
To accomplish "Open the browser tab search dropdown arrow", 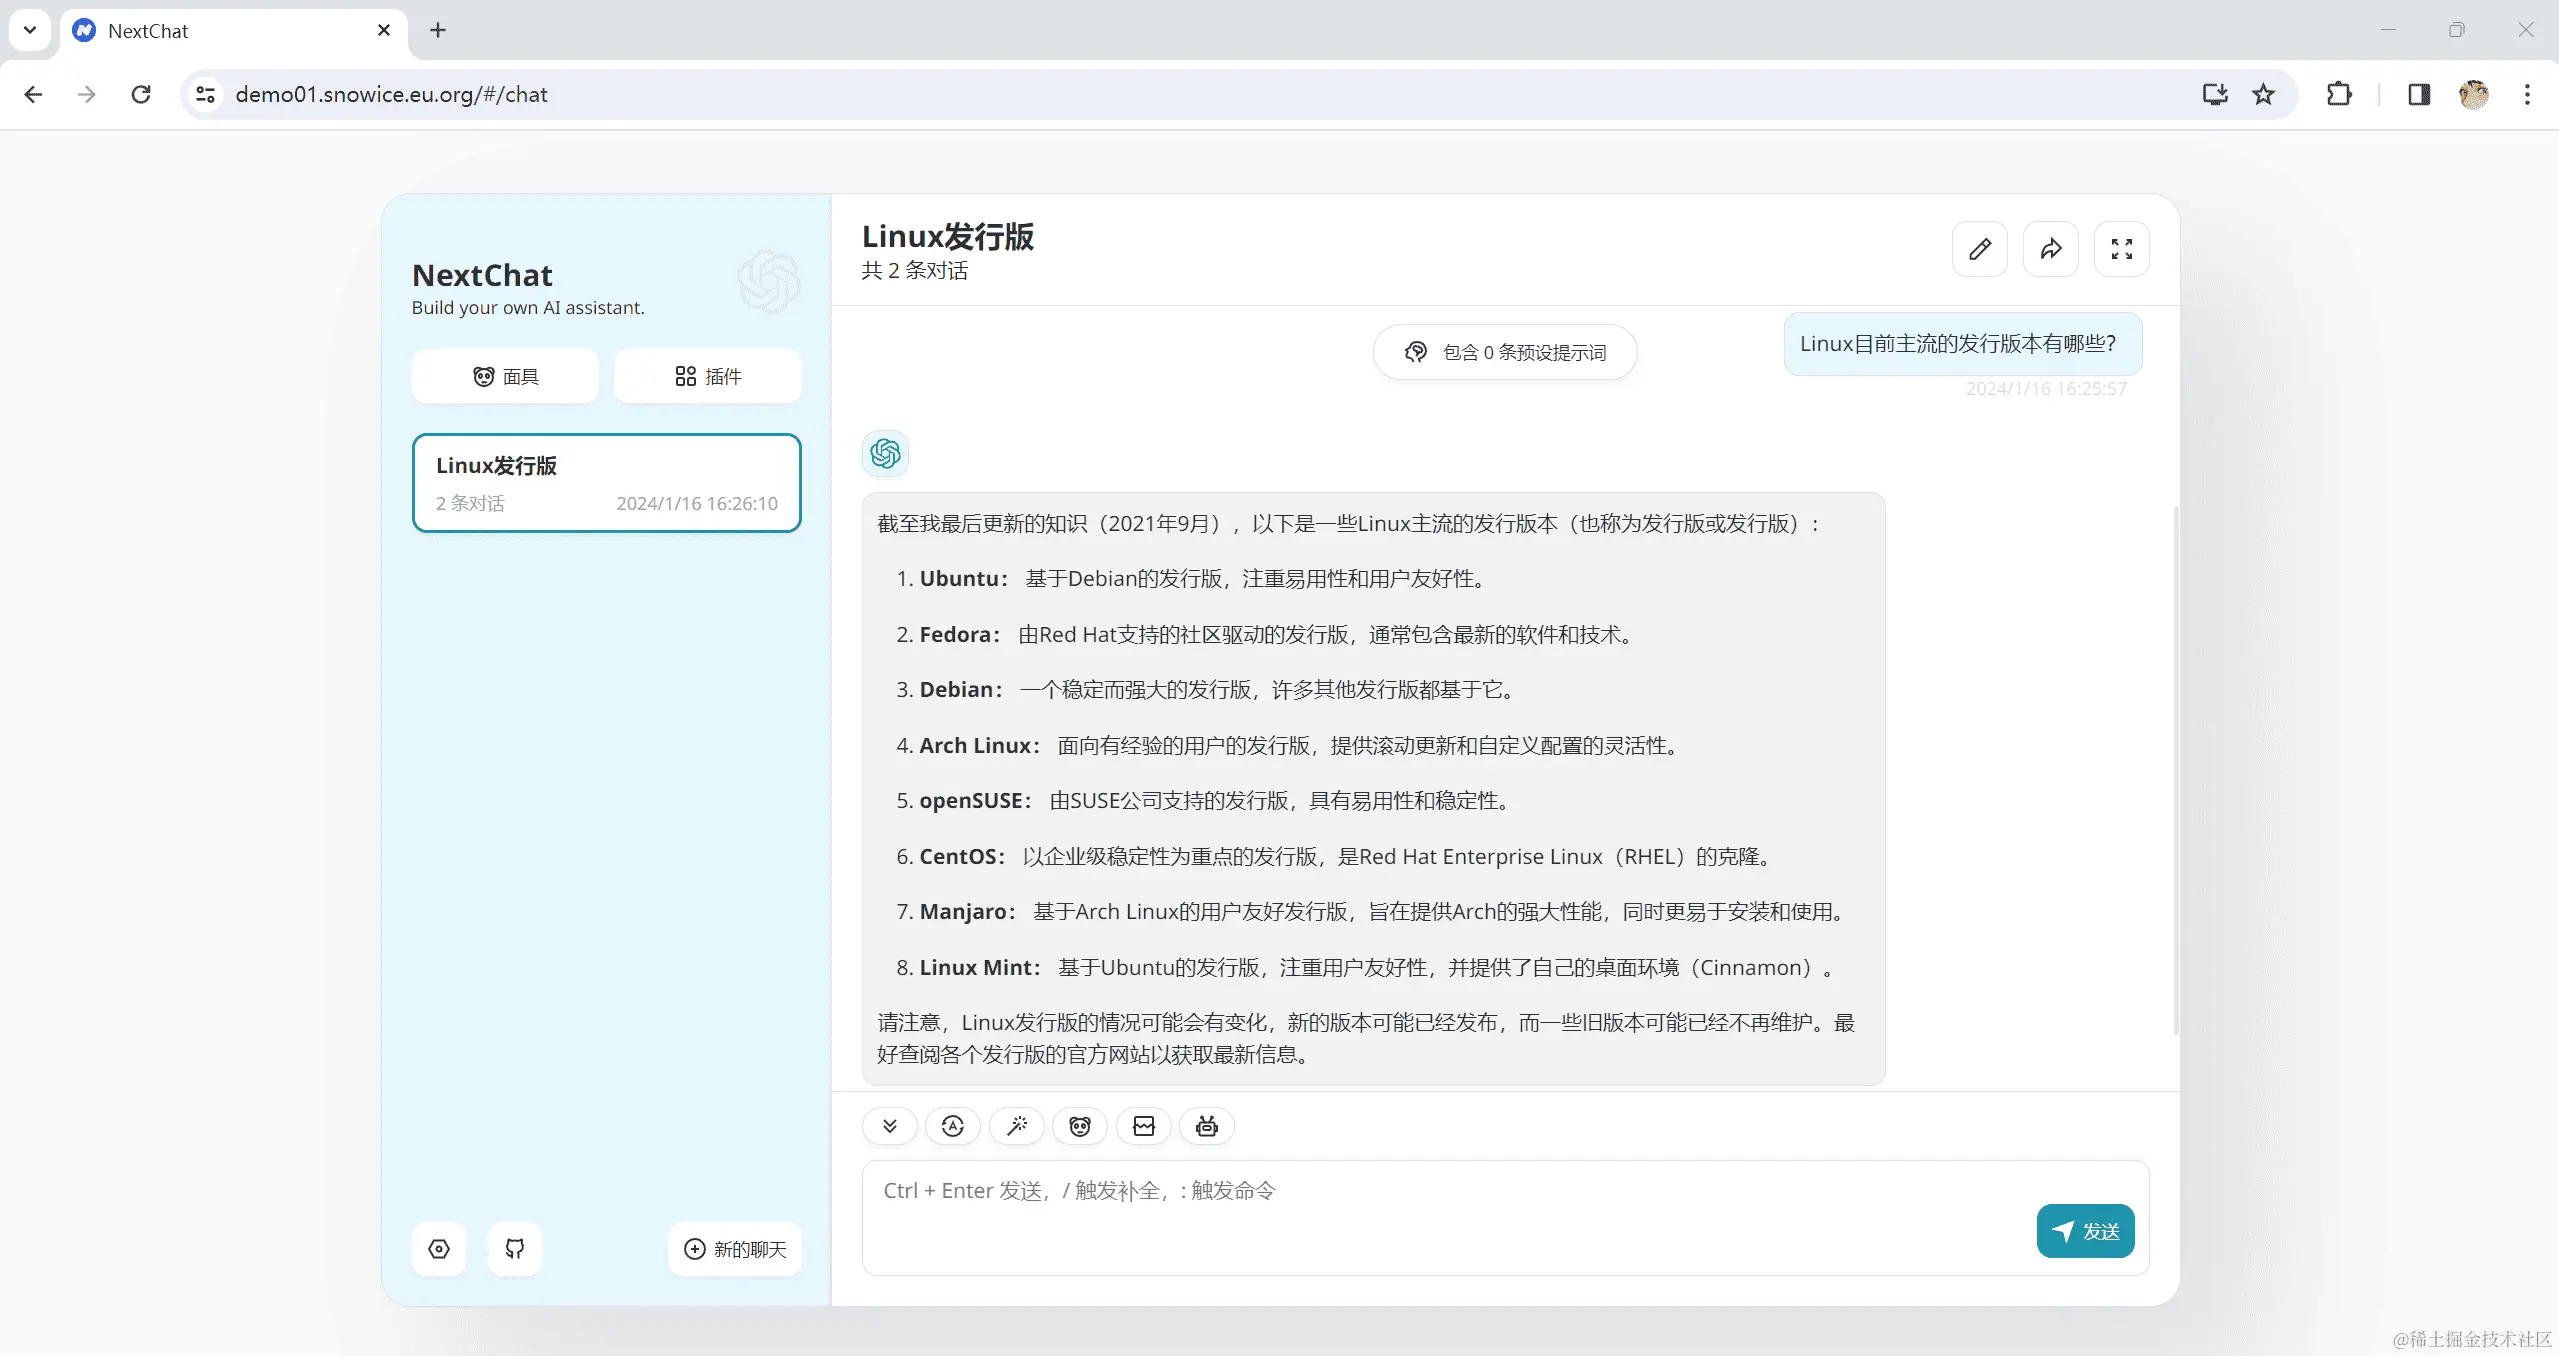I will [x=30, y=30].
